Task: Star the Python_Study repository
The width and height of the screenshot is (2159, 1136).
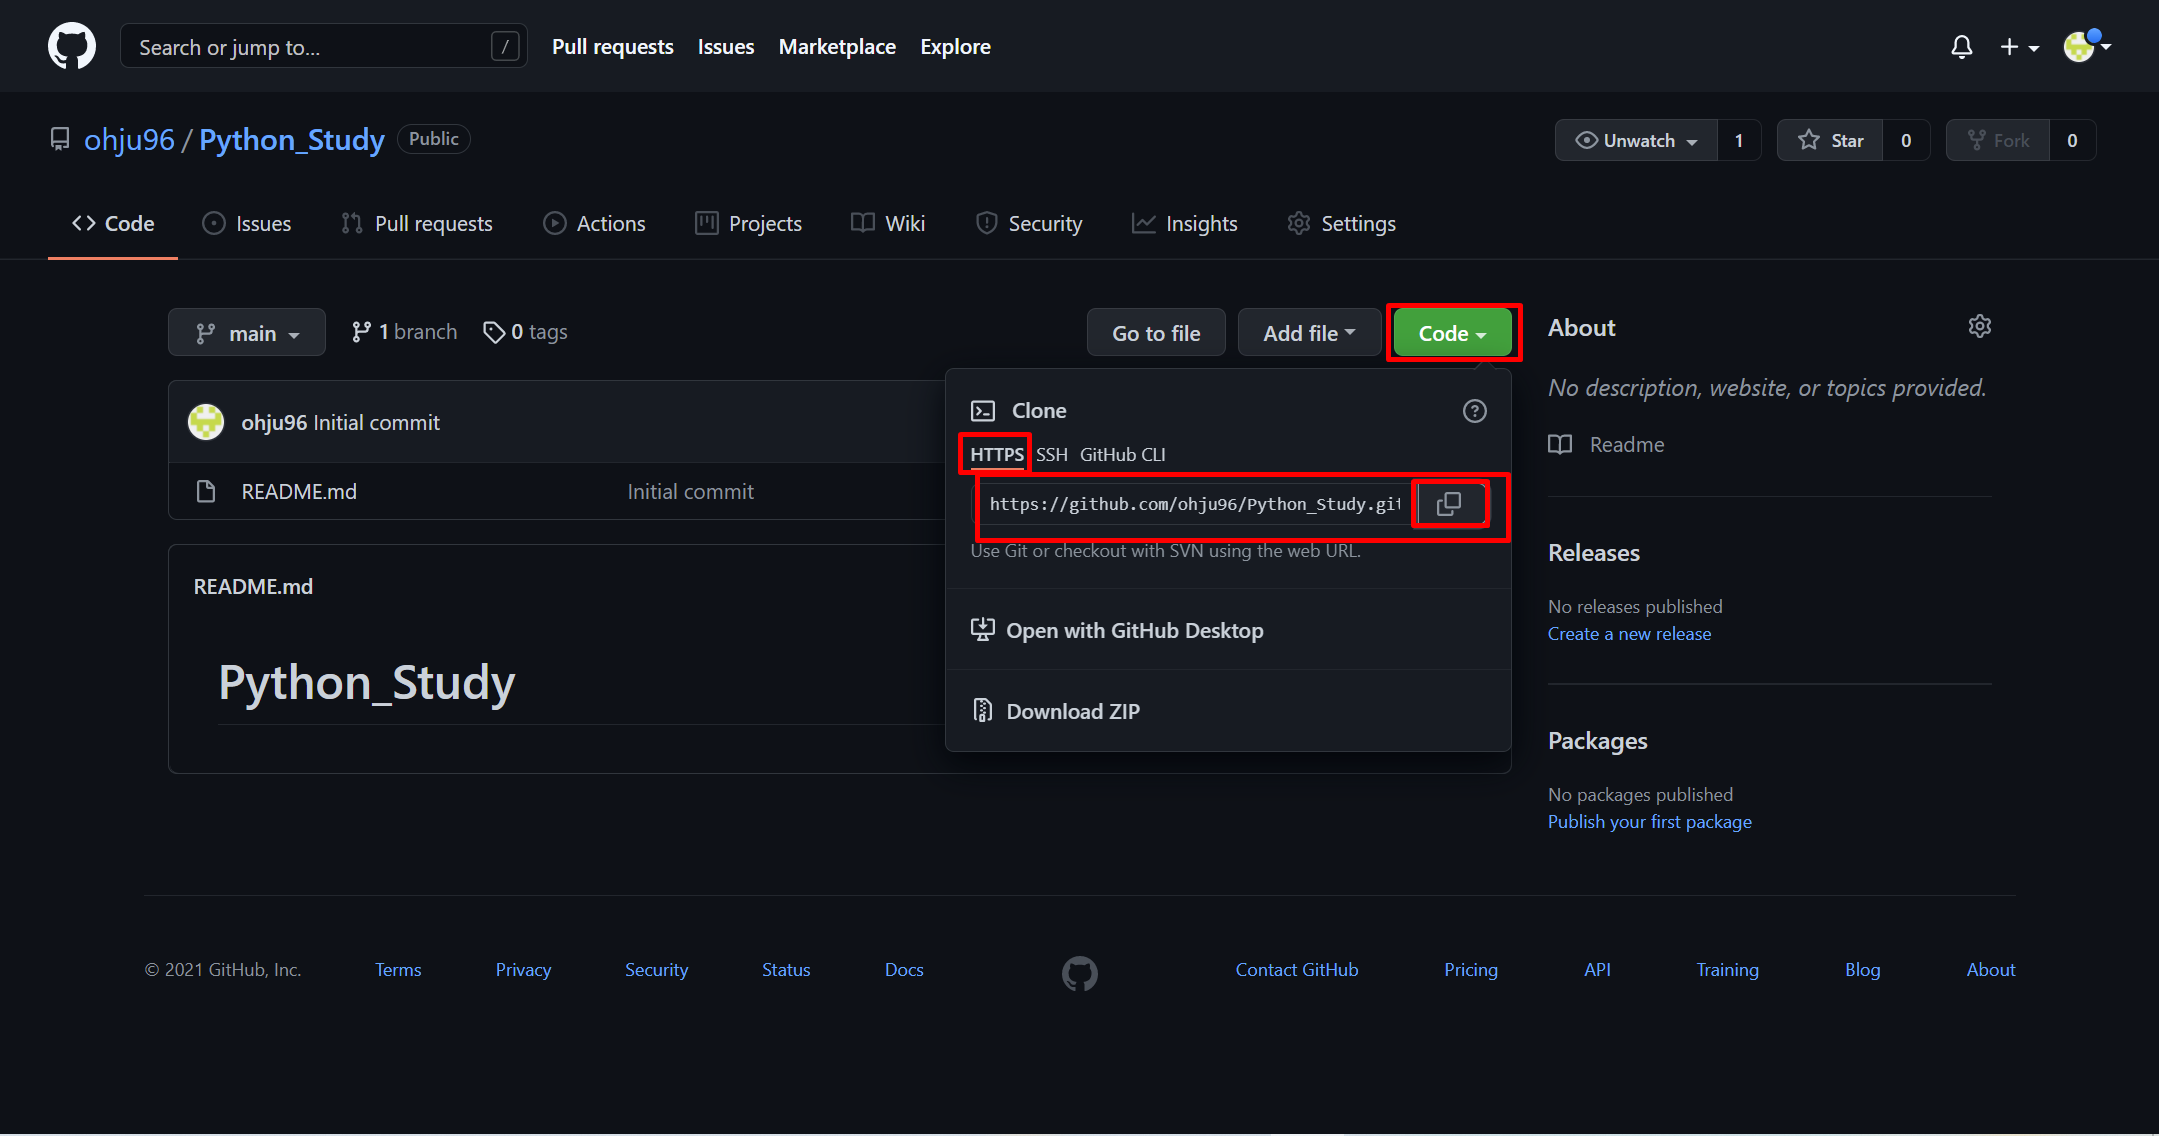Action: [1831, 141]
